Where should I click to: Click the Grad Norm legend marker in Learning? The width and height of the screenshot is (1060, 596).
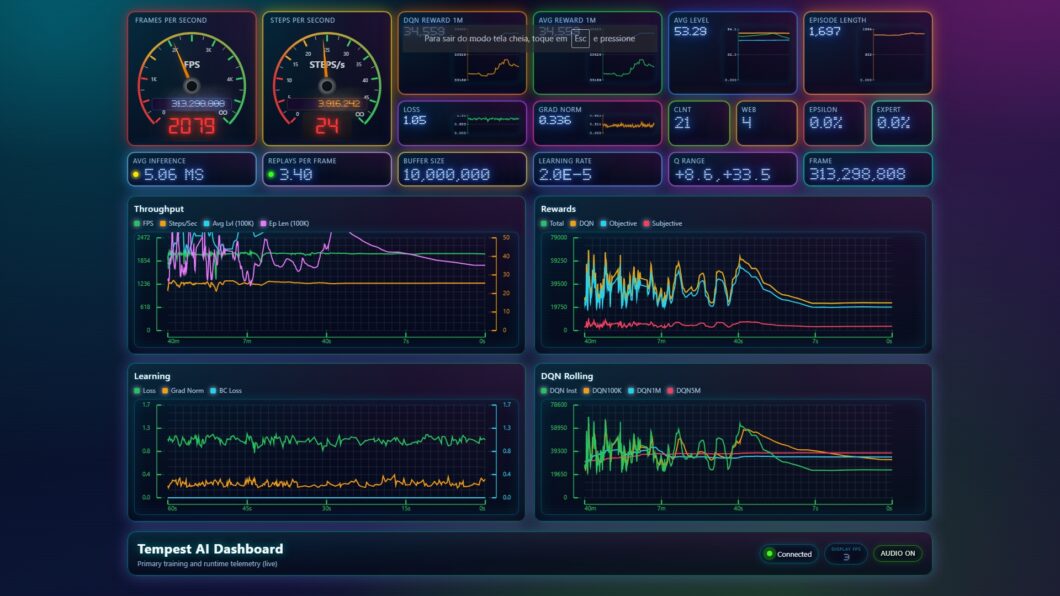165,390
